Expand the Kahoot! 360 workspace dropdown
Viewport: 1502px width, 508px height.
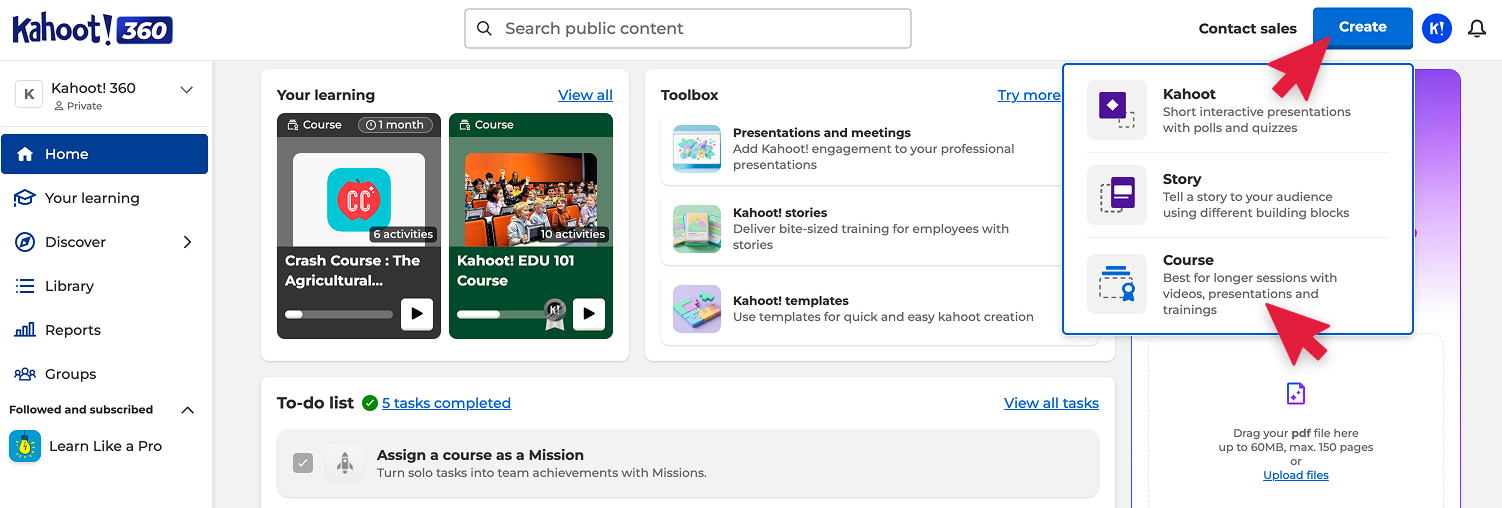[186, 90]
